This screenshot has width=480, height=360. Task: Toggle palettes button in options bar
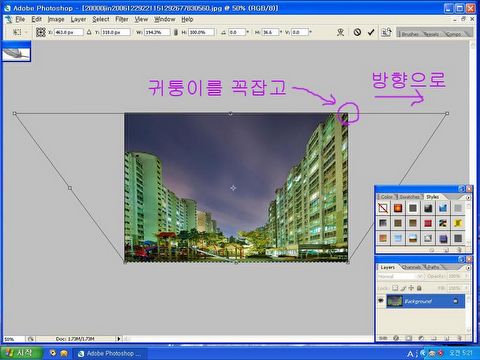point(386,32)
